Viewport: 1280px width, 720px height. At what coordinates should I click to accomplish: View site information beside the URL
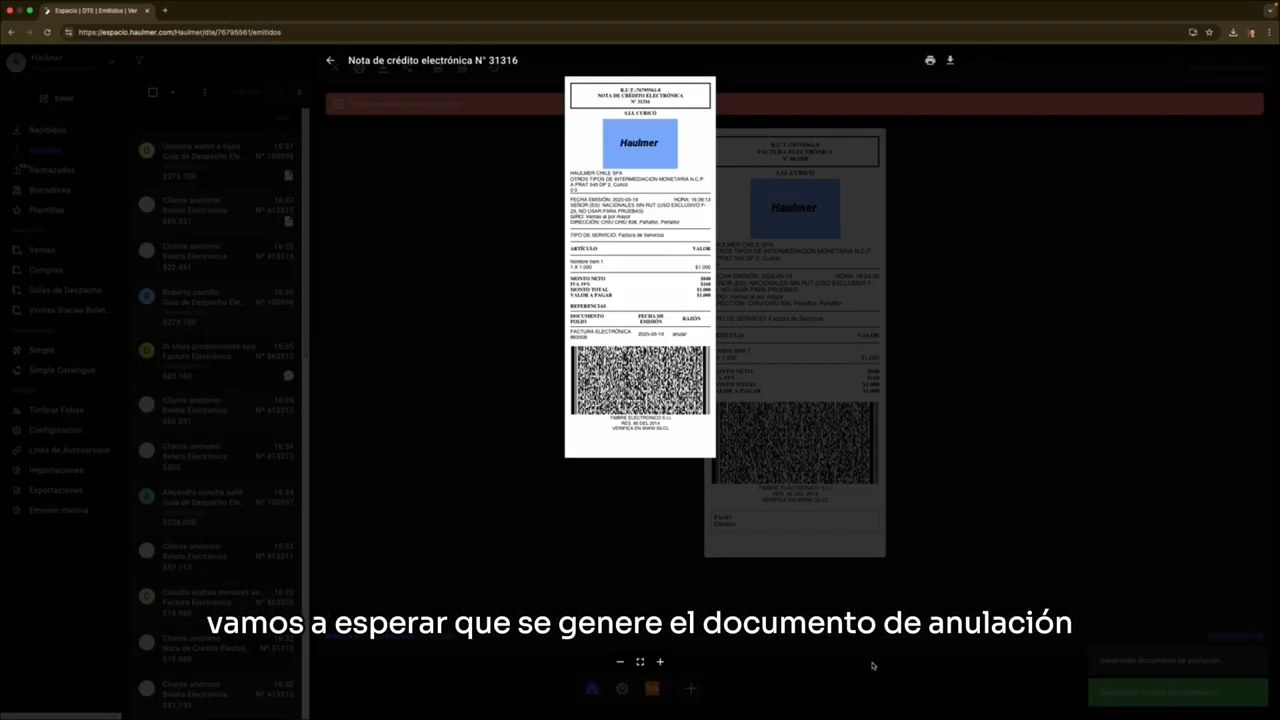point(69,32)
